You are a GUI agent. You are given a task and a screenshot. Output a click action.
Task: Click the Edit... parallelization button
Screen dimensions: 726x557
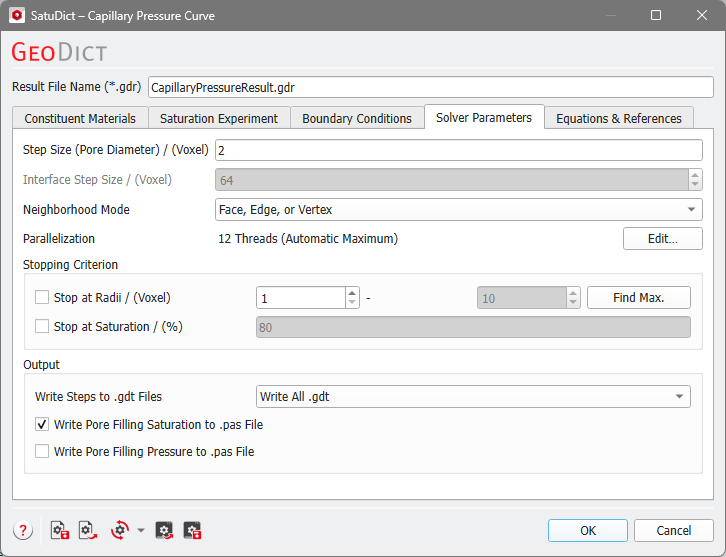pyautogui.click(x=663, y=238)
